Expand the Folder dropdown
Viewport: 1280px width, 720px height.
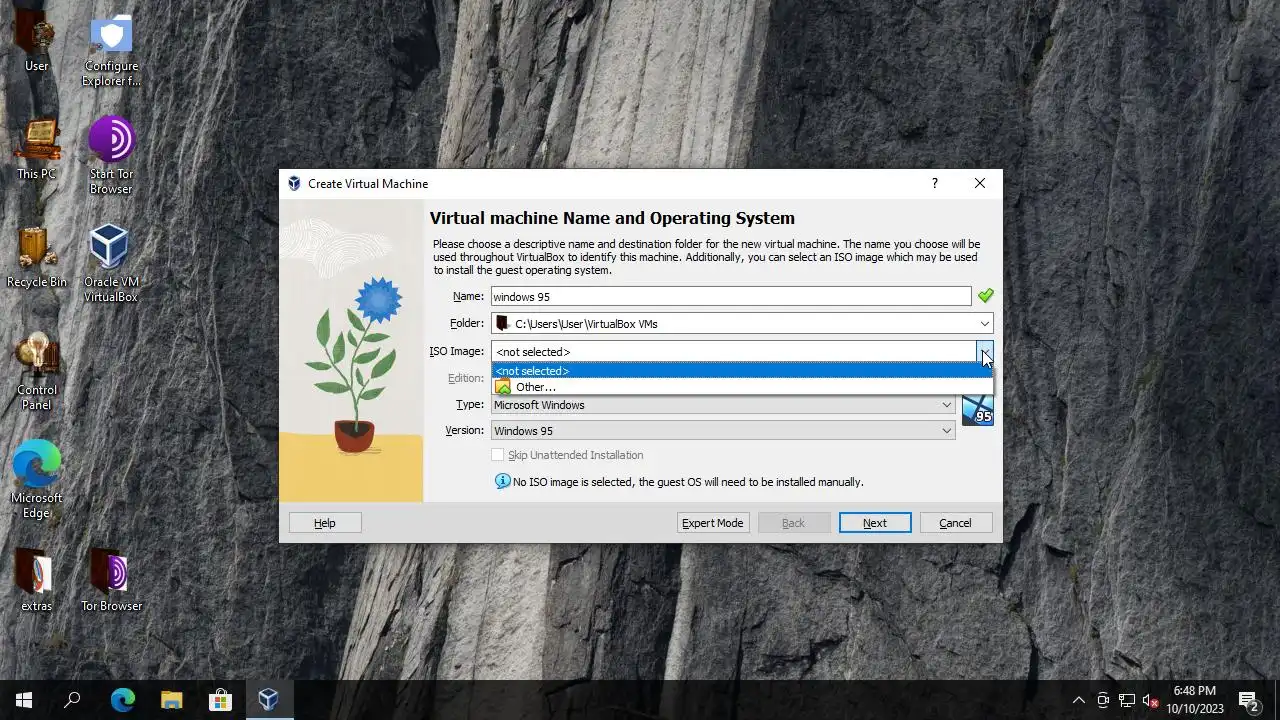[x=984, y=324]
